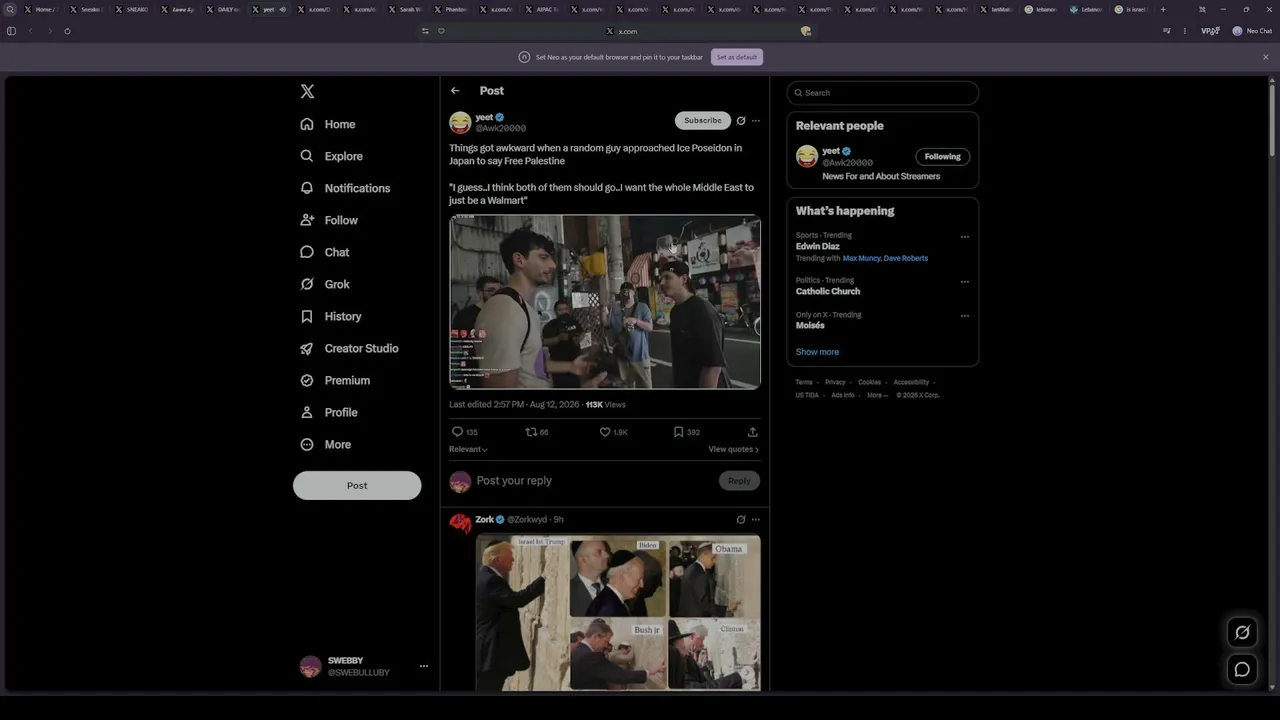The image size is (1280, 720).
Task: Open the floating chat bubble button
Action: [1242, 670]
